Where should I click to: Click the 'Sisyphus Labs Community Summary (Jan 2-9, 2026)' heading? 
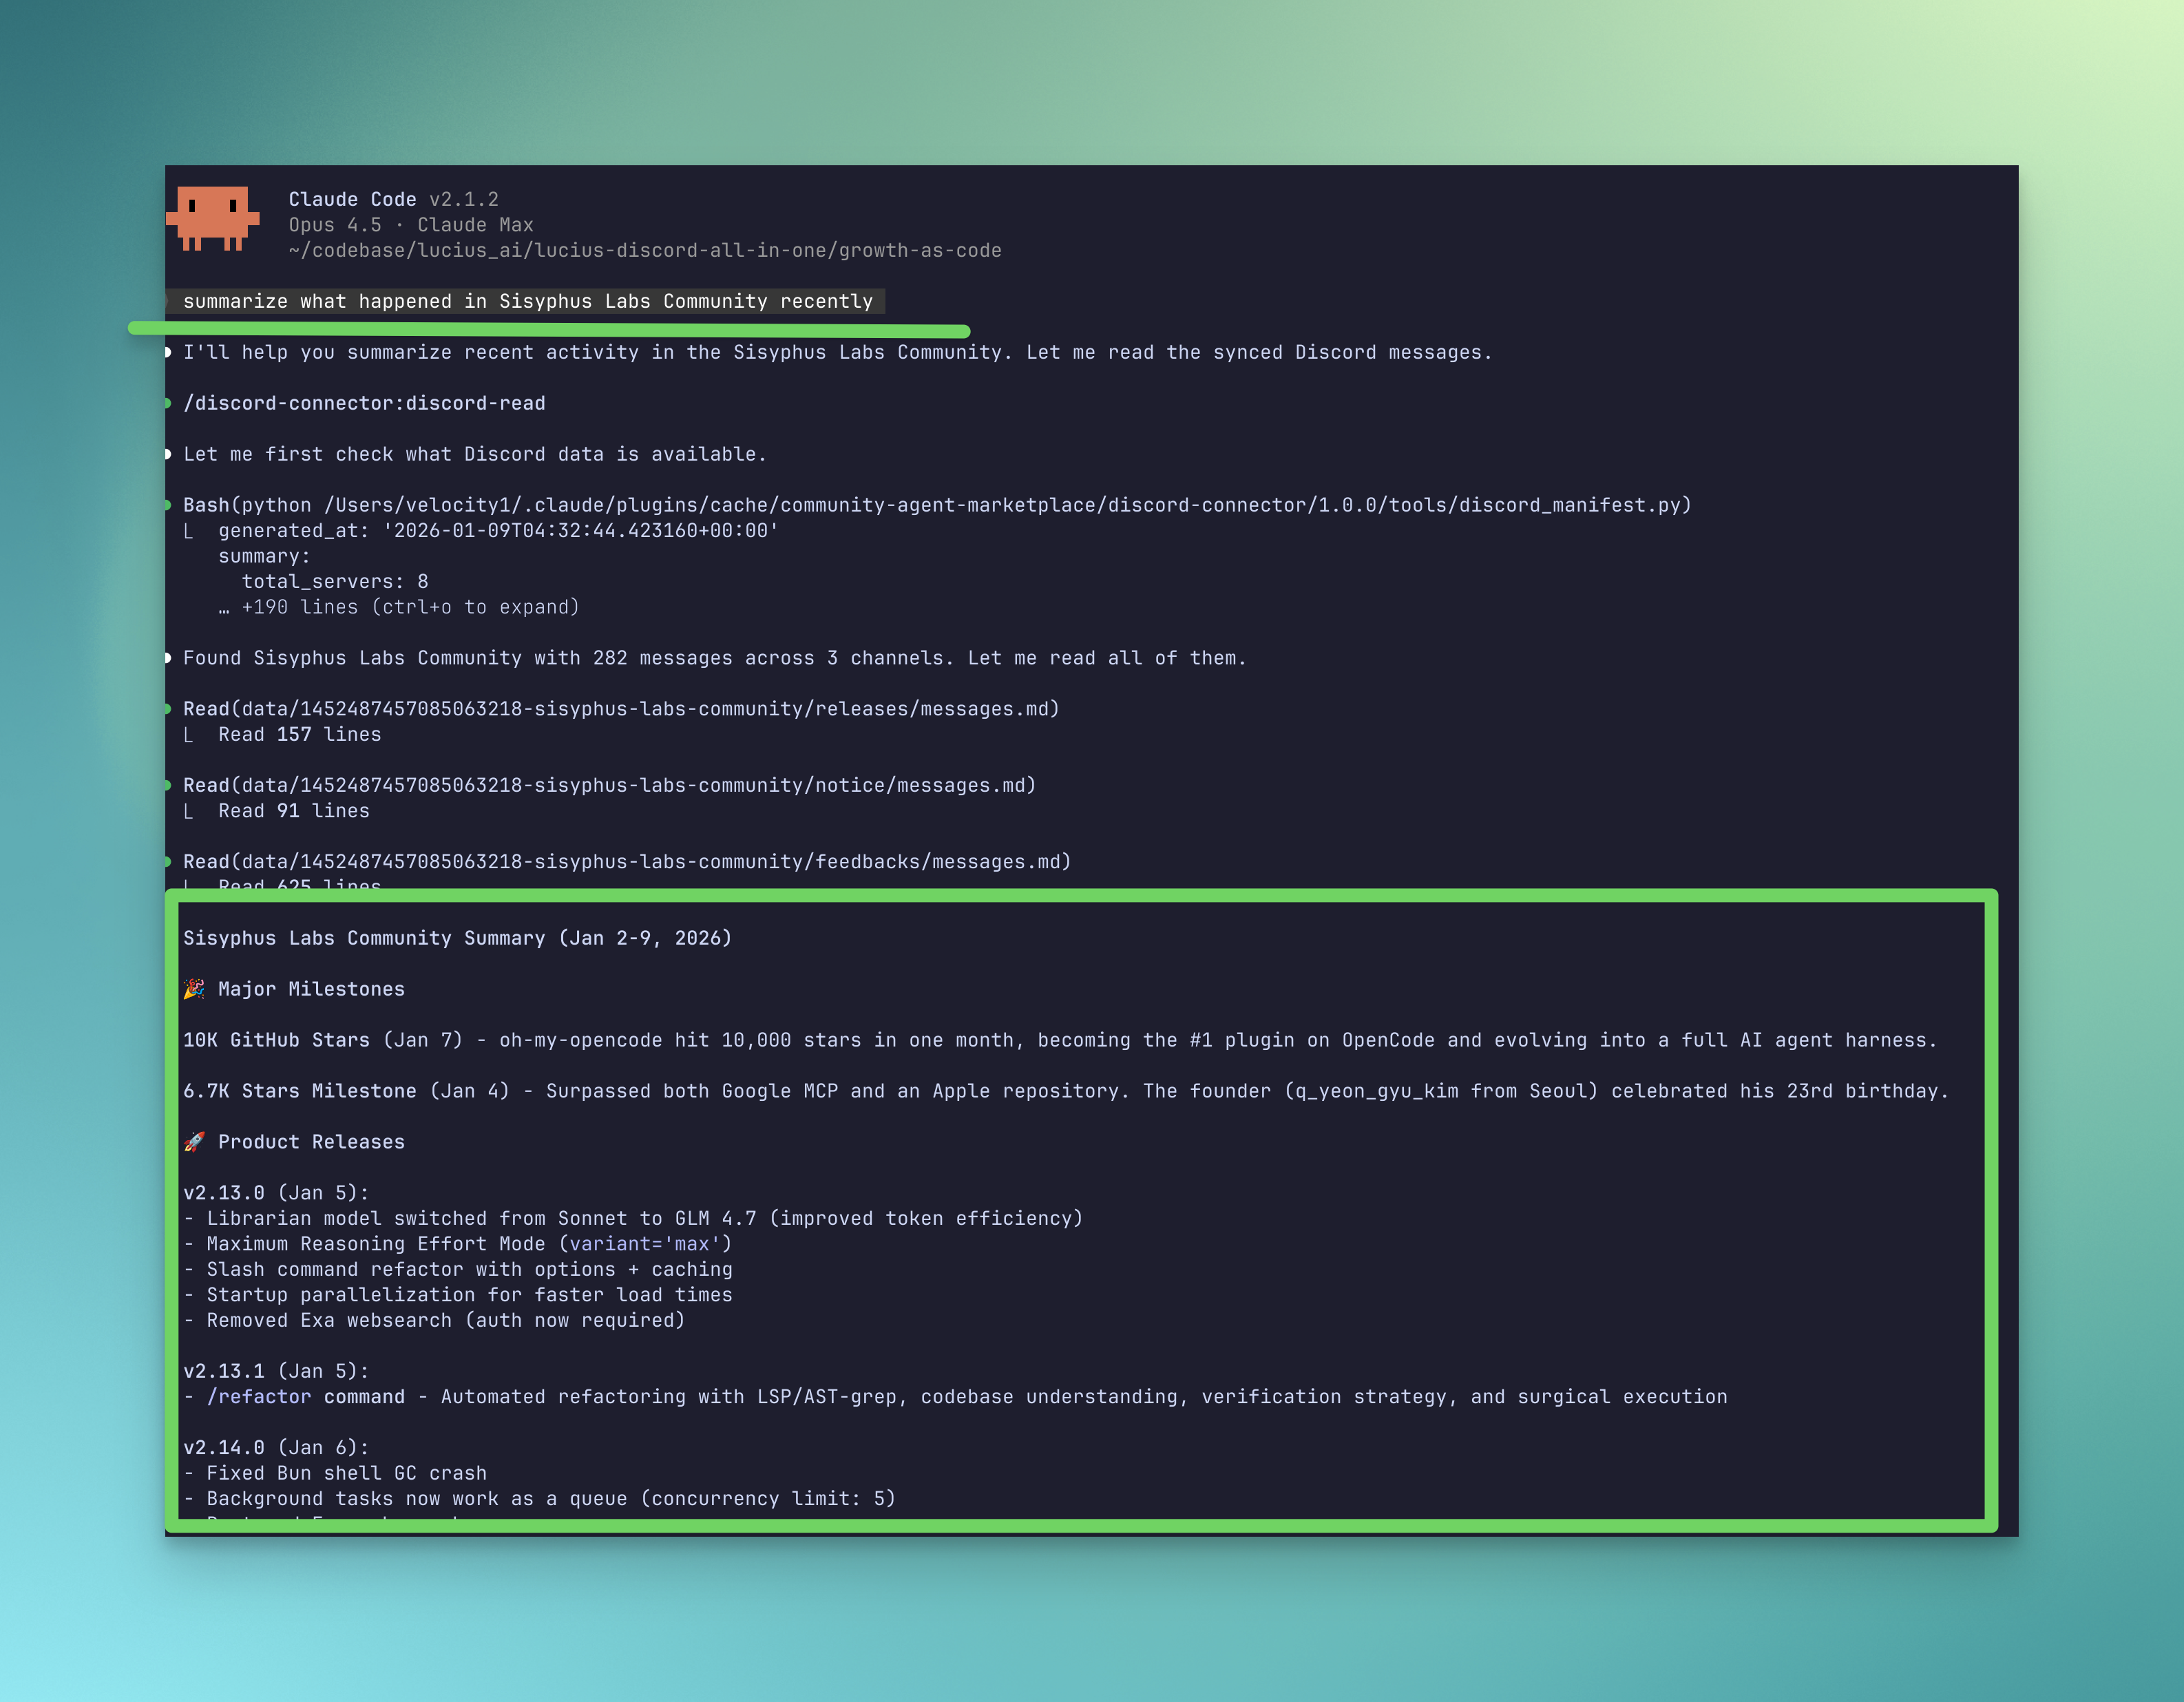(x=457, y=938)
